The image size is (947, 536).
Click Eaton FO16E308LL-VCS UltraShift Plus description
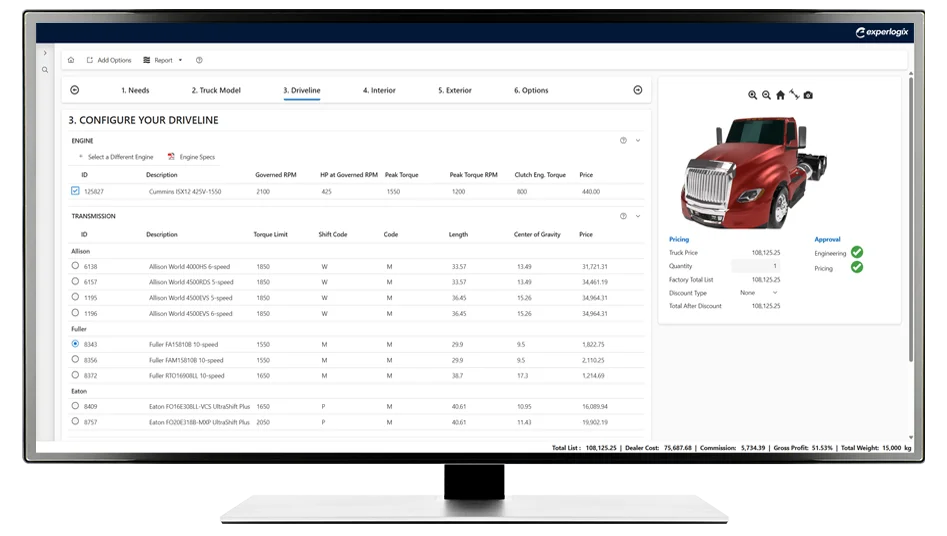(199, 407)
